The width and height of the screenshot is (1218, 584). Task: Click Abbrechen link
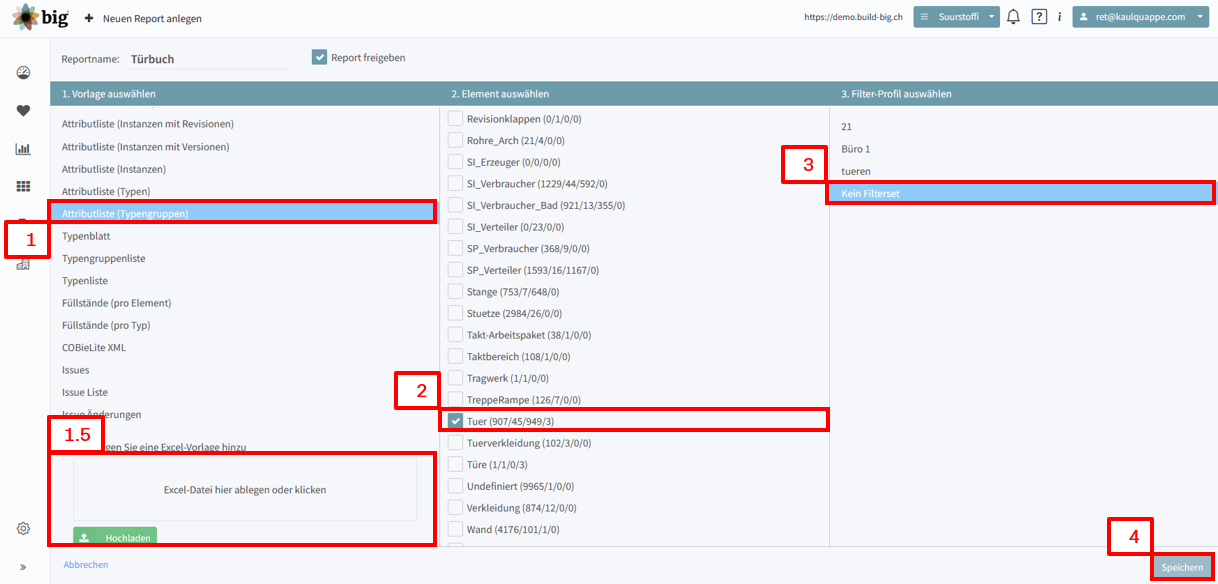pyautogui.click(x=86, y=565)
